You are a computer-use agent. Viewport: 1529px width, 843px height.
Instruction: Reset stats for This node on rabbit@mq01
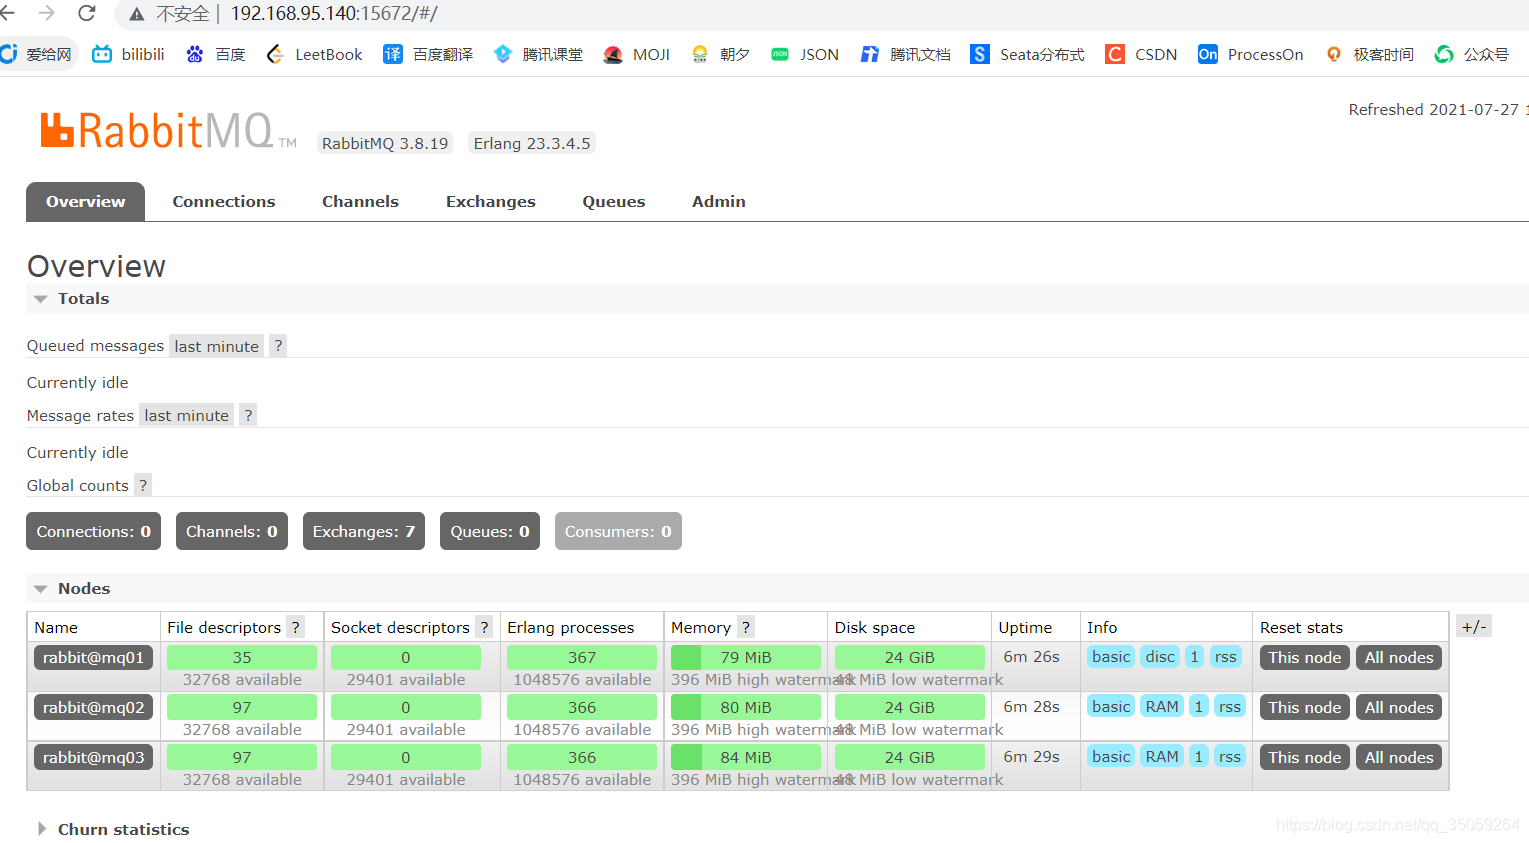[1304, 657]
